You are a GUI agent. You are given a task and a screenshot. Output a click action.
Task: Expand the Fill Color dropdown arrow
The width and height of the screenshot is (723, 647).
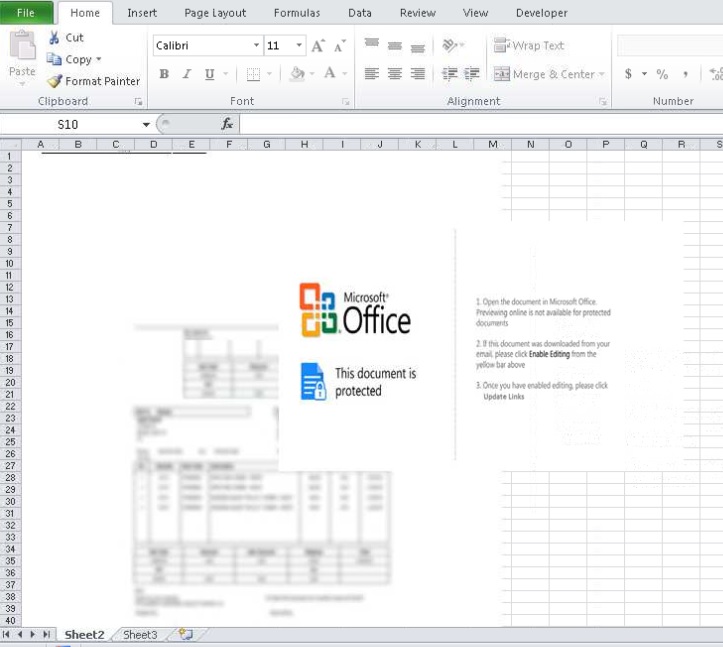click(312, 74)
